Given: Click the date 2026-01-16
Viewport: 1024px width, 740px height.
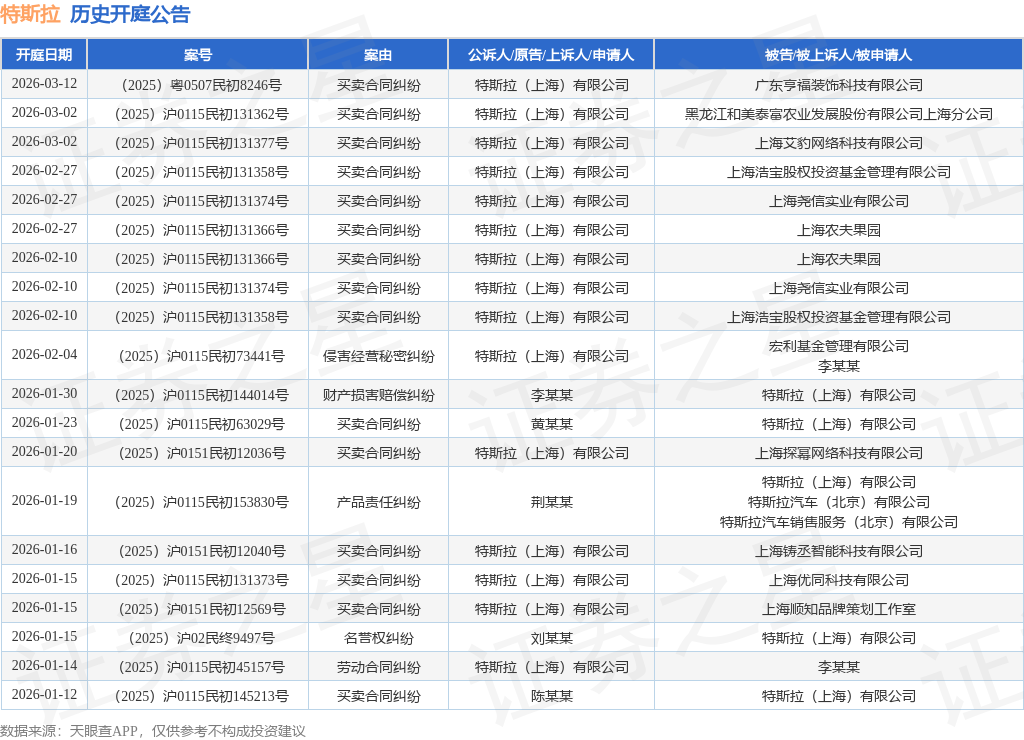Looking at the screenshot, I should 44,549.
